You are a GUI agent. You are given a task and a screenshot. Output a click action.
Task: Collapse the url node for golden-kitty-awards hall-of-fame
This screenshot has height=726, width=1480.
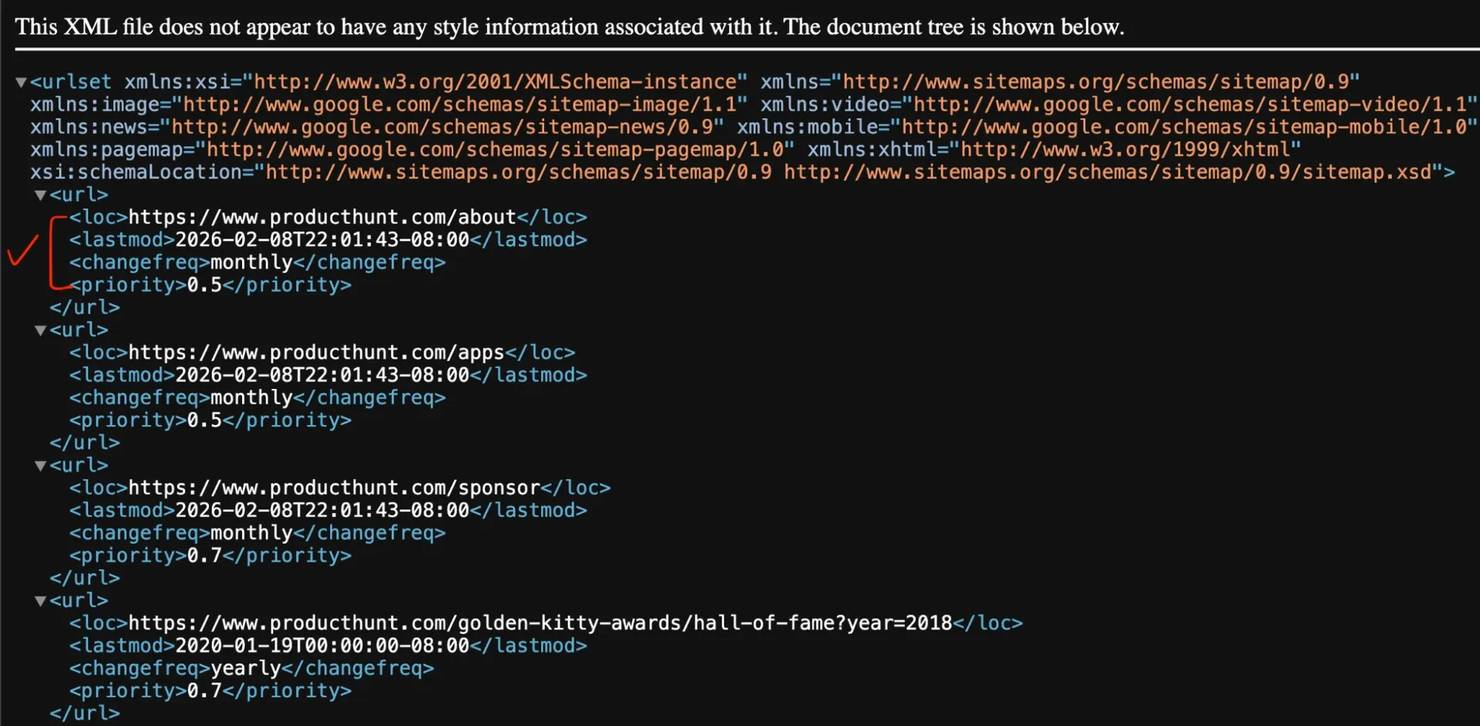pos(41,600)
